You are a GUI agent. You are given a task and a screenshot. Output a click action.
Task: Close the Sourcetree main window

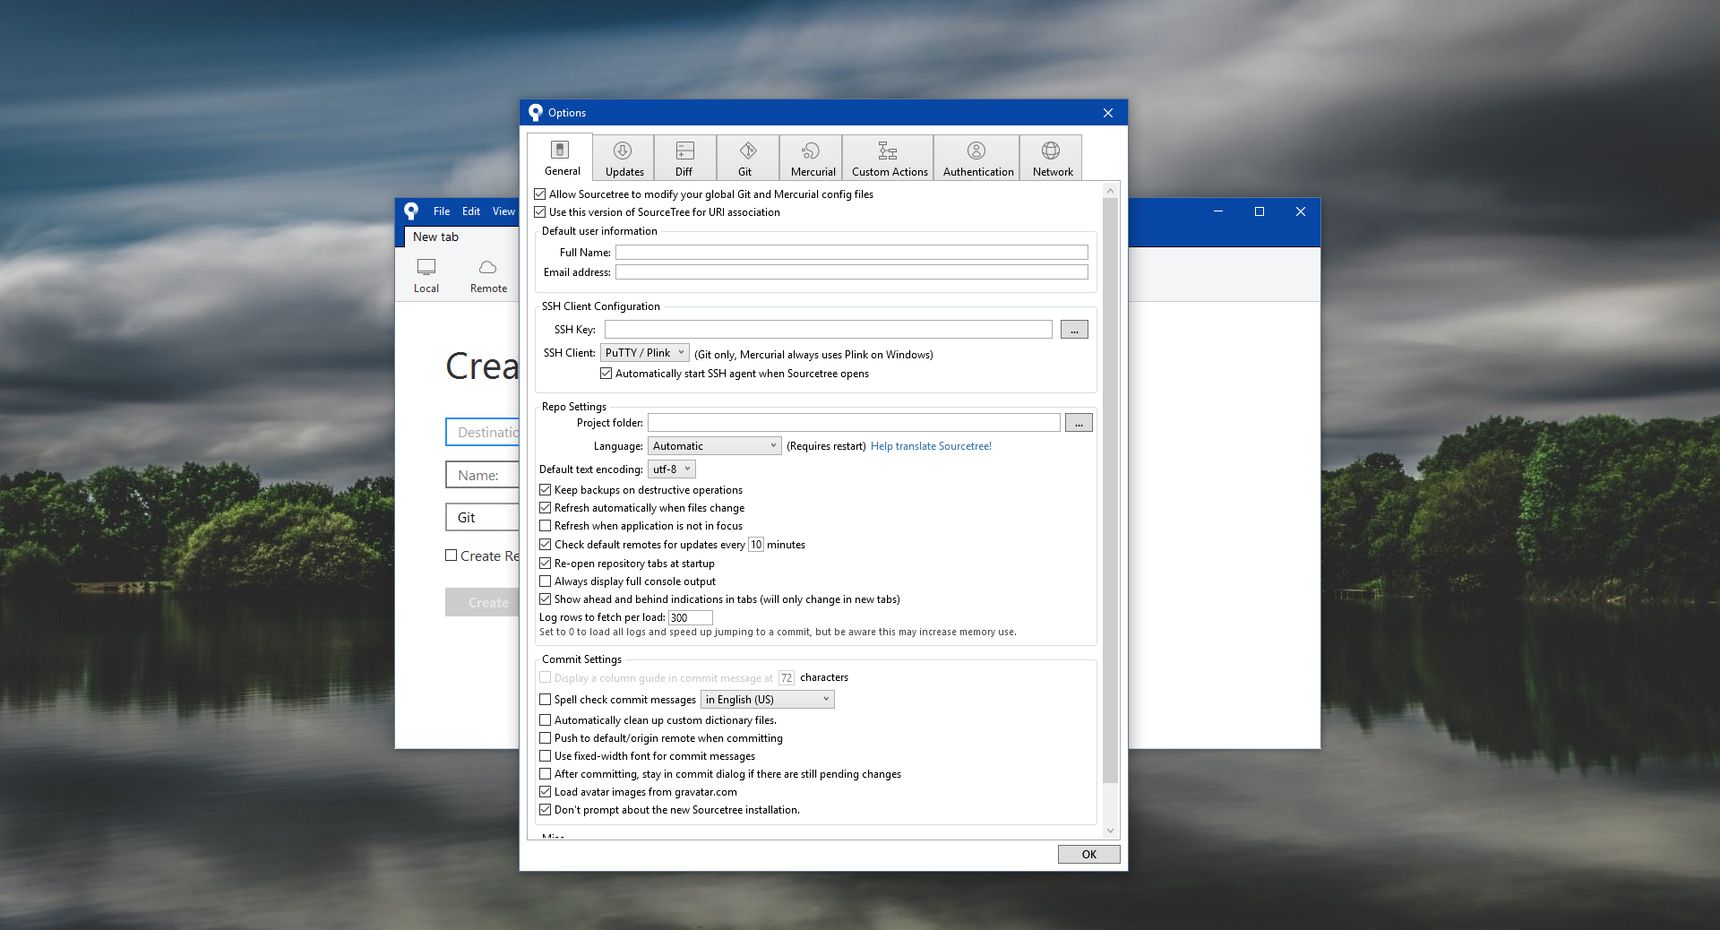(1300, 211)
